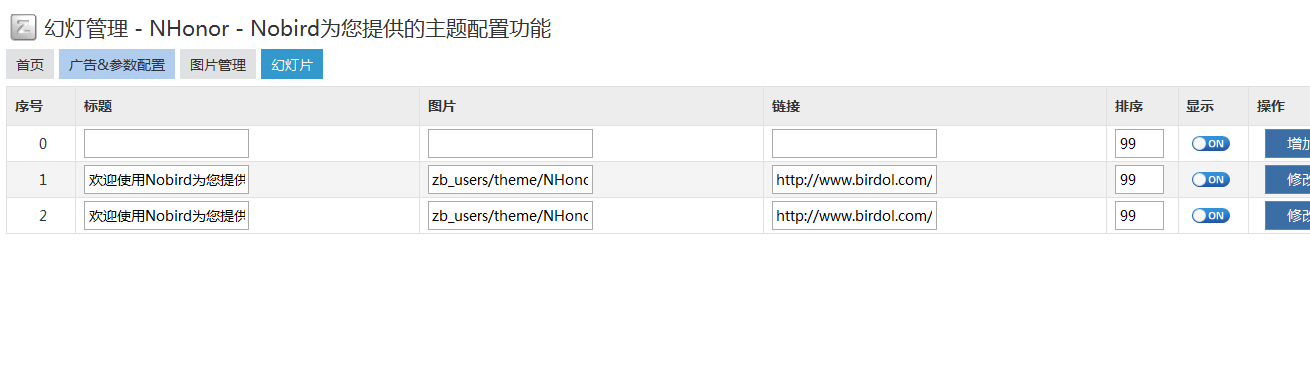This screenshot has width=1310, height=378.
Task: Click the 排序 value field in row 2
Action: (x=1140, y=216)
